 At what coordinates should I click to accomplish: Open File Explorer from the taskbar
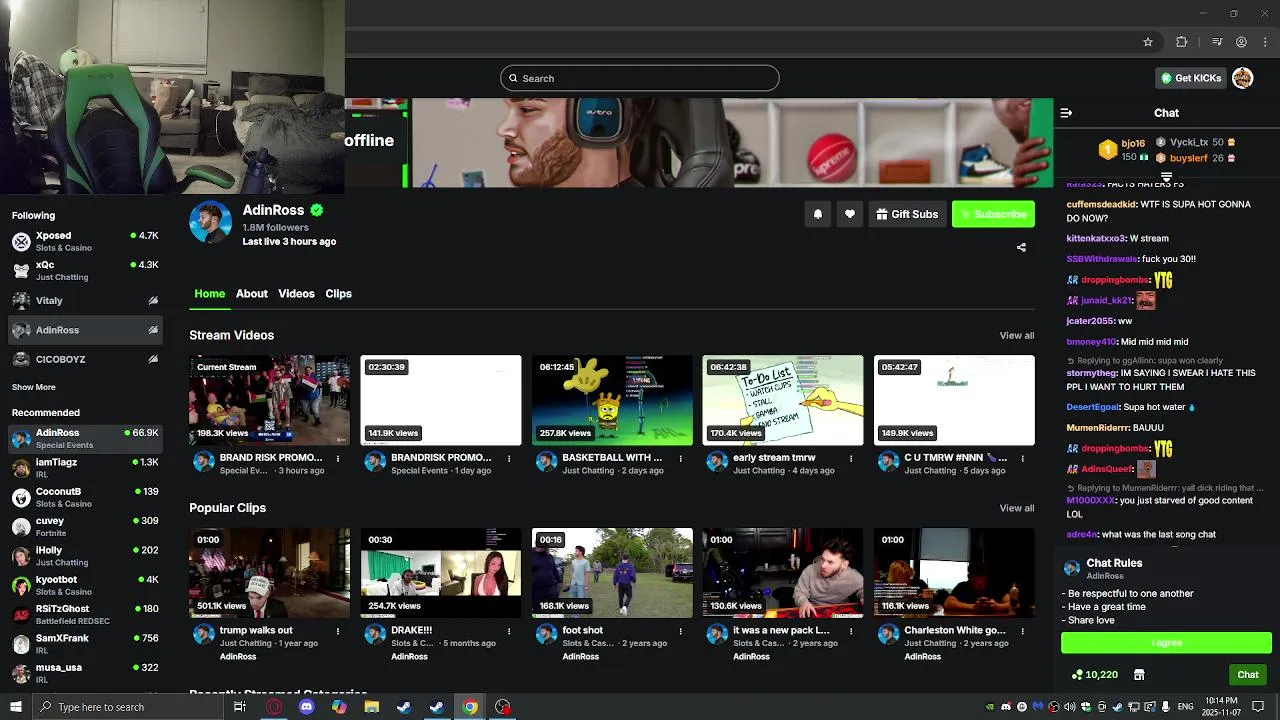tap(372, 707)
